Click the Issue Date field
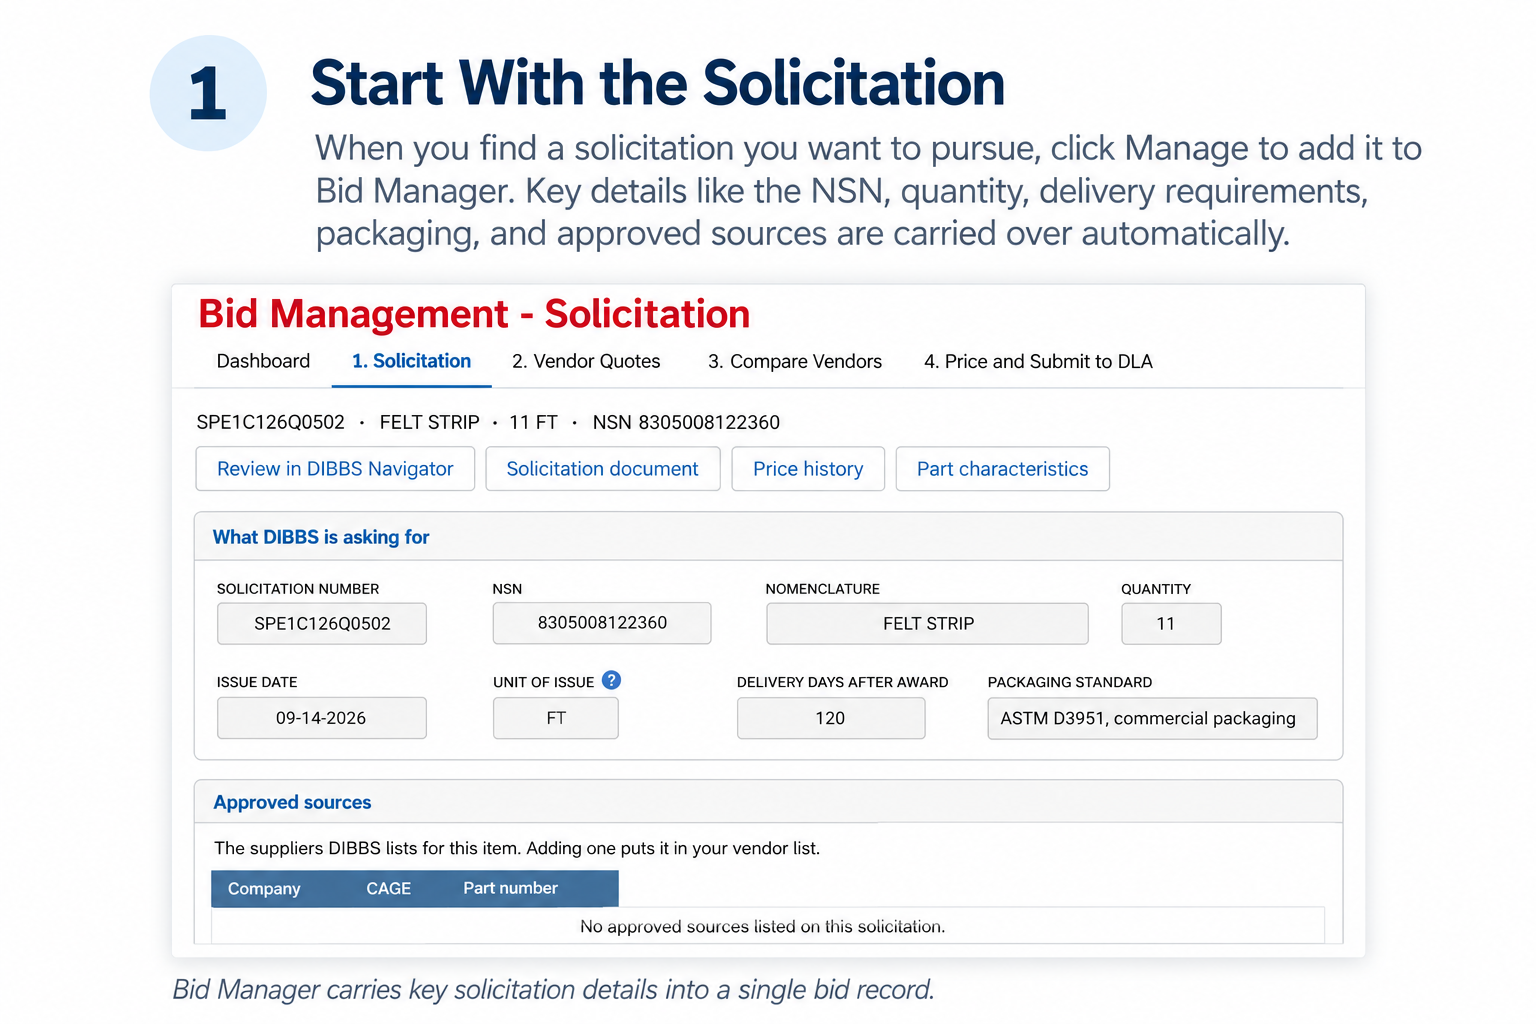Viewport: 1536px width, 1024px height. [x=322, y=718]
